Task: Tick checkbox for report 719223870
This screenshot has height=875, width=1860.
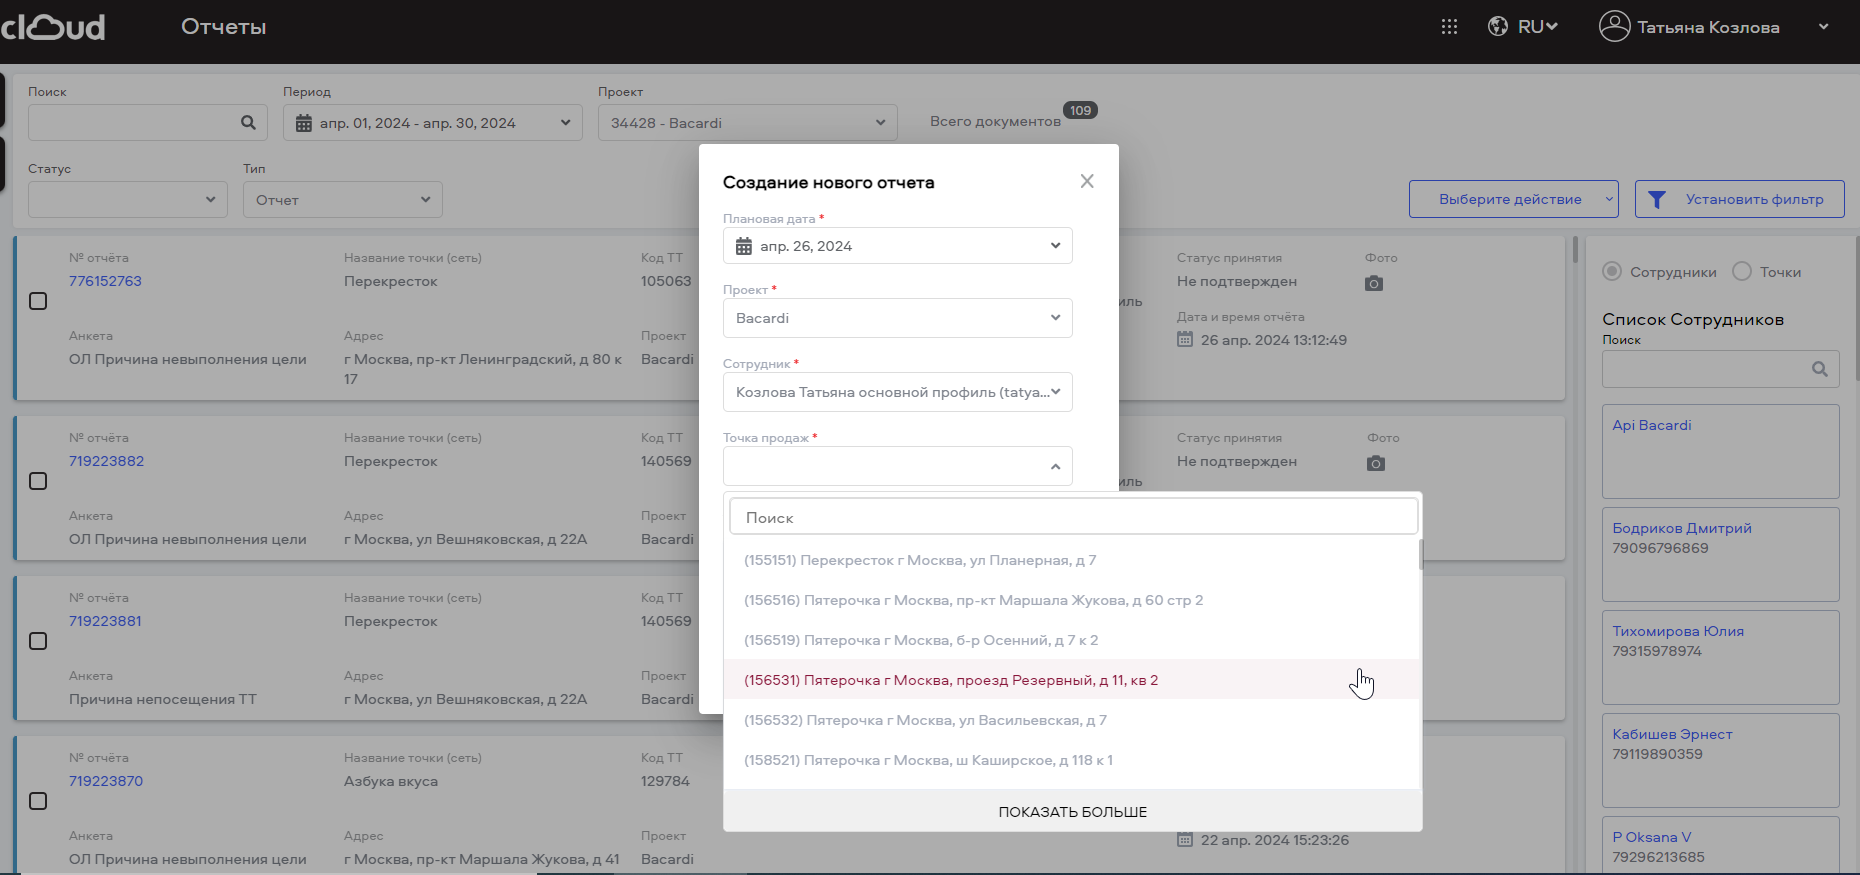Action: [38, 801]
